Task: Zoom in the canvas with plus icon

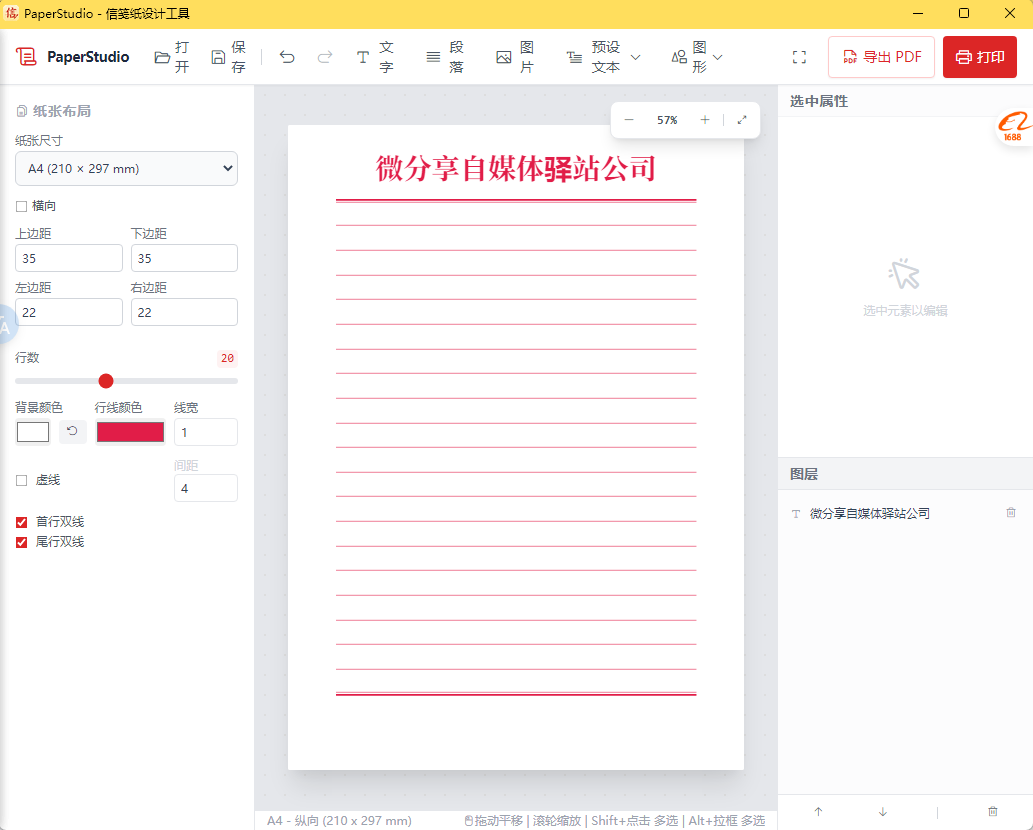Action: (705, 120)
